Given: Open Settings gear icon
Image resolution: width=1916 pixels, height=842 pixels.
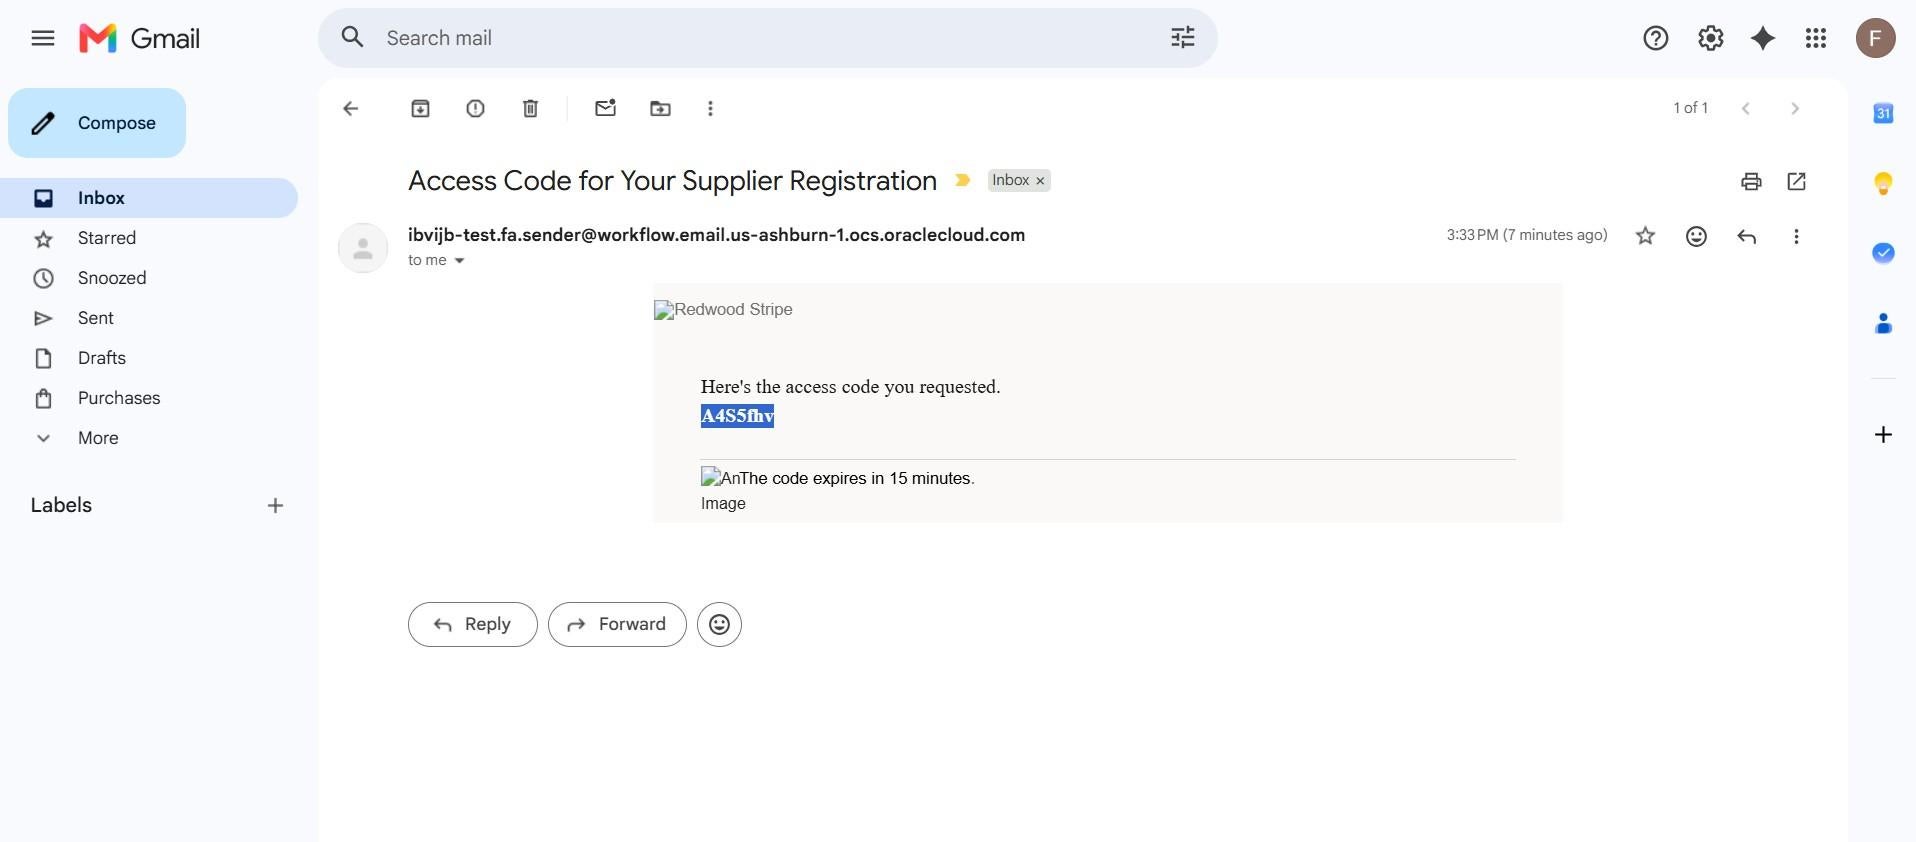Looking at the screenshot, I should (x=1710, y=38).
